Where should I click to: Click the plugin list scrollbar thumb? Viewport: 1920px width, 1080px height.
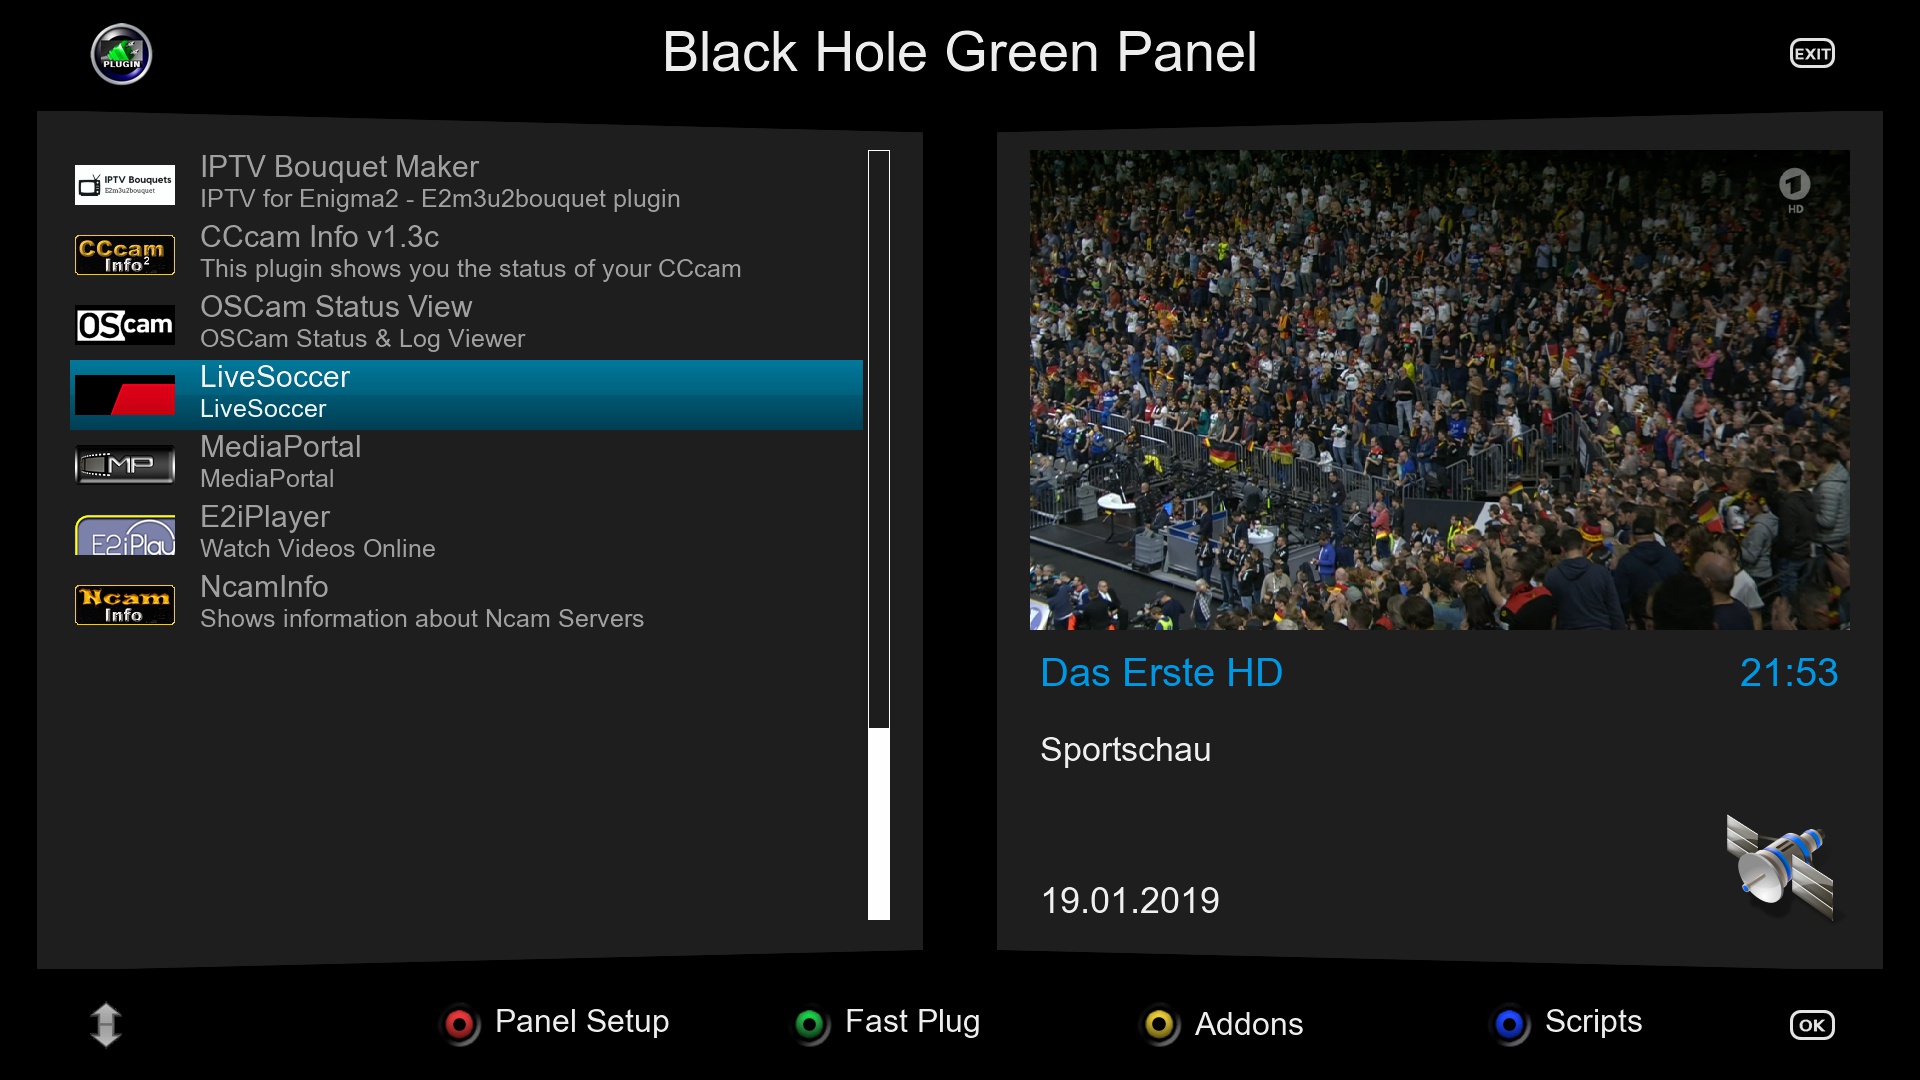(x=879, y=824)
